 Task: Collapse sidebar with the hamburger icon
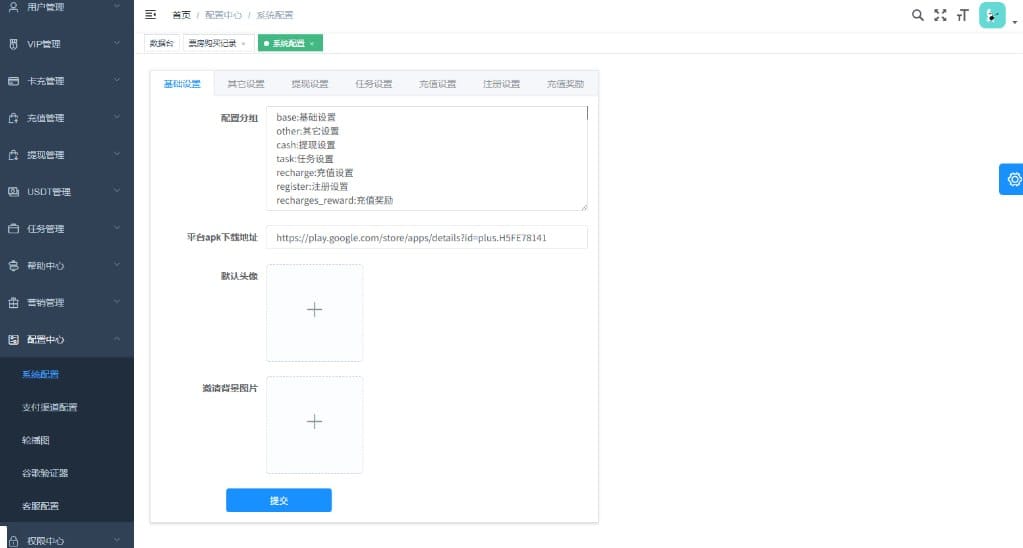(150, 14)
